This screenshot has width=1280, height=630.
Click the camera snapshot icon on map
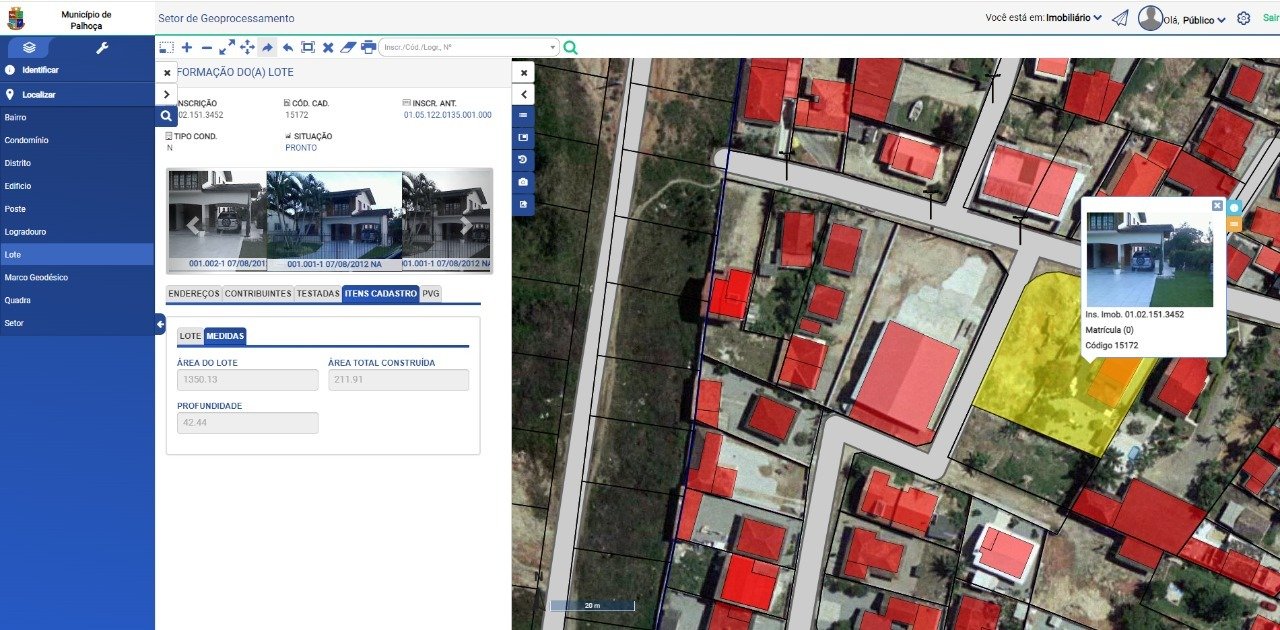point(523,182)
